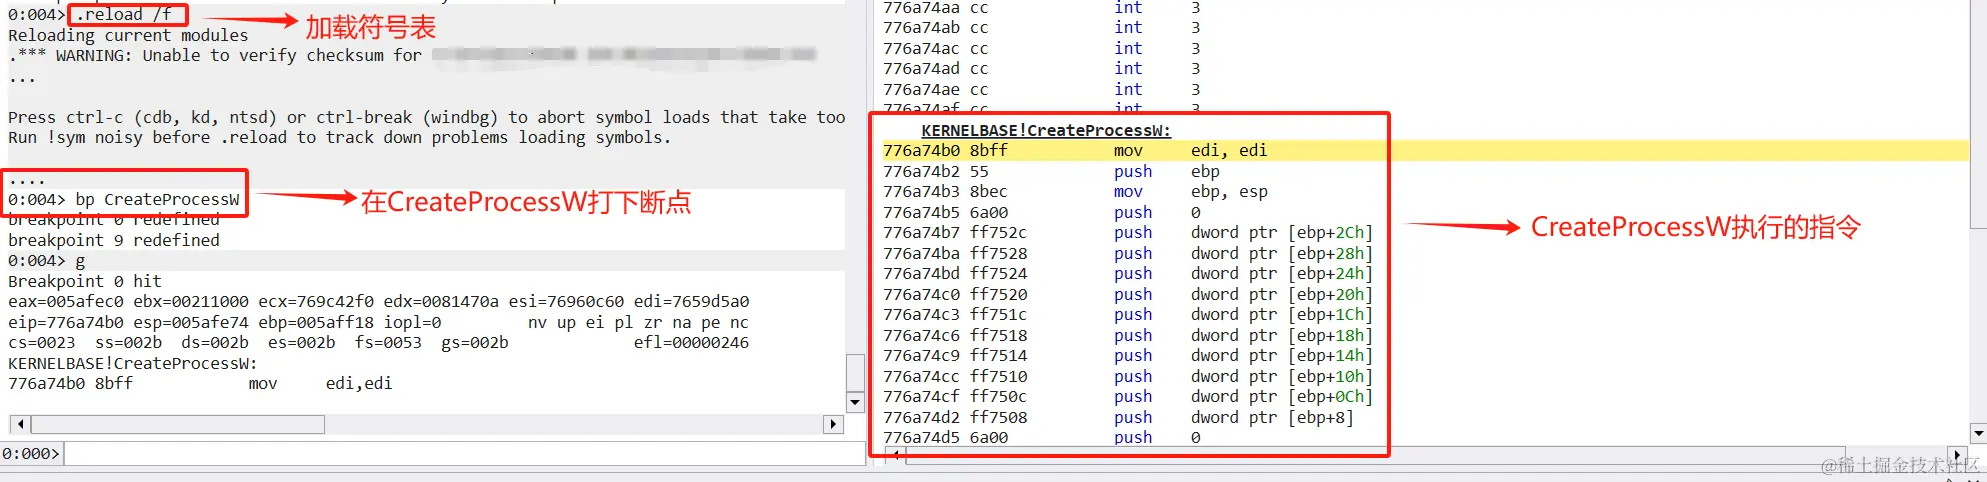Click the 'Breakpoint 0 hit' output line
Viewport: 1987px width, 482px height.
[85, 281]
